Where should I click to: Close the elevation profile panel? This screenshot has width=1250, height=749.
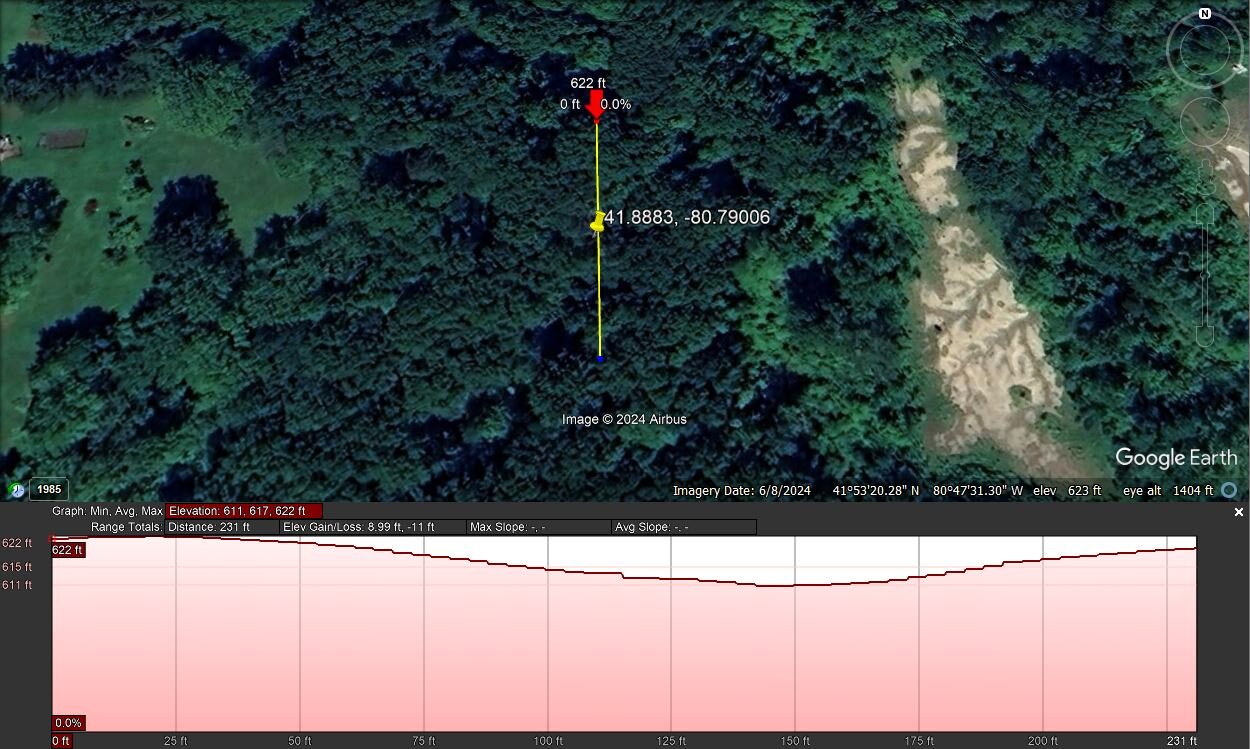pos(1239,512)
